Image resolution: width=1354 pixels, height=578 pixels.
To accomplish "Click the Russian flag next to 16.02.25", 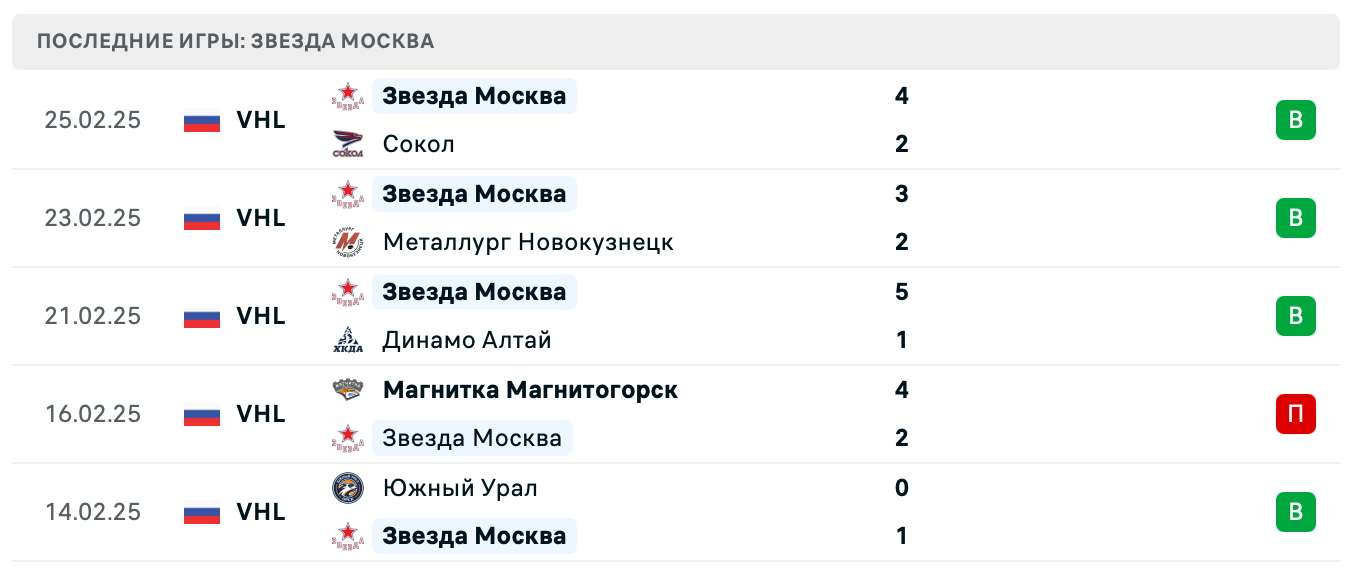I will coord(200,414).
